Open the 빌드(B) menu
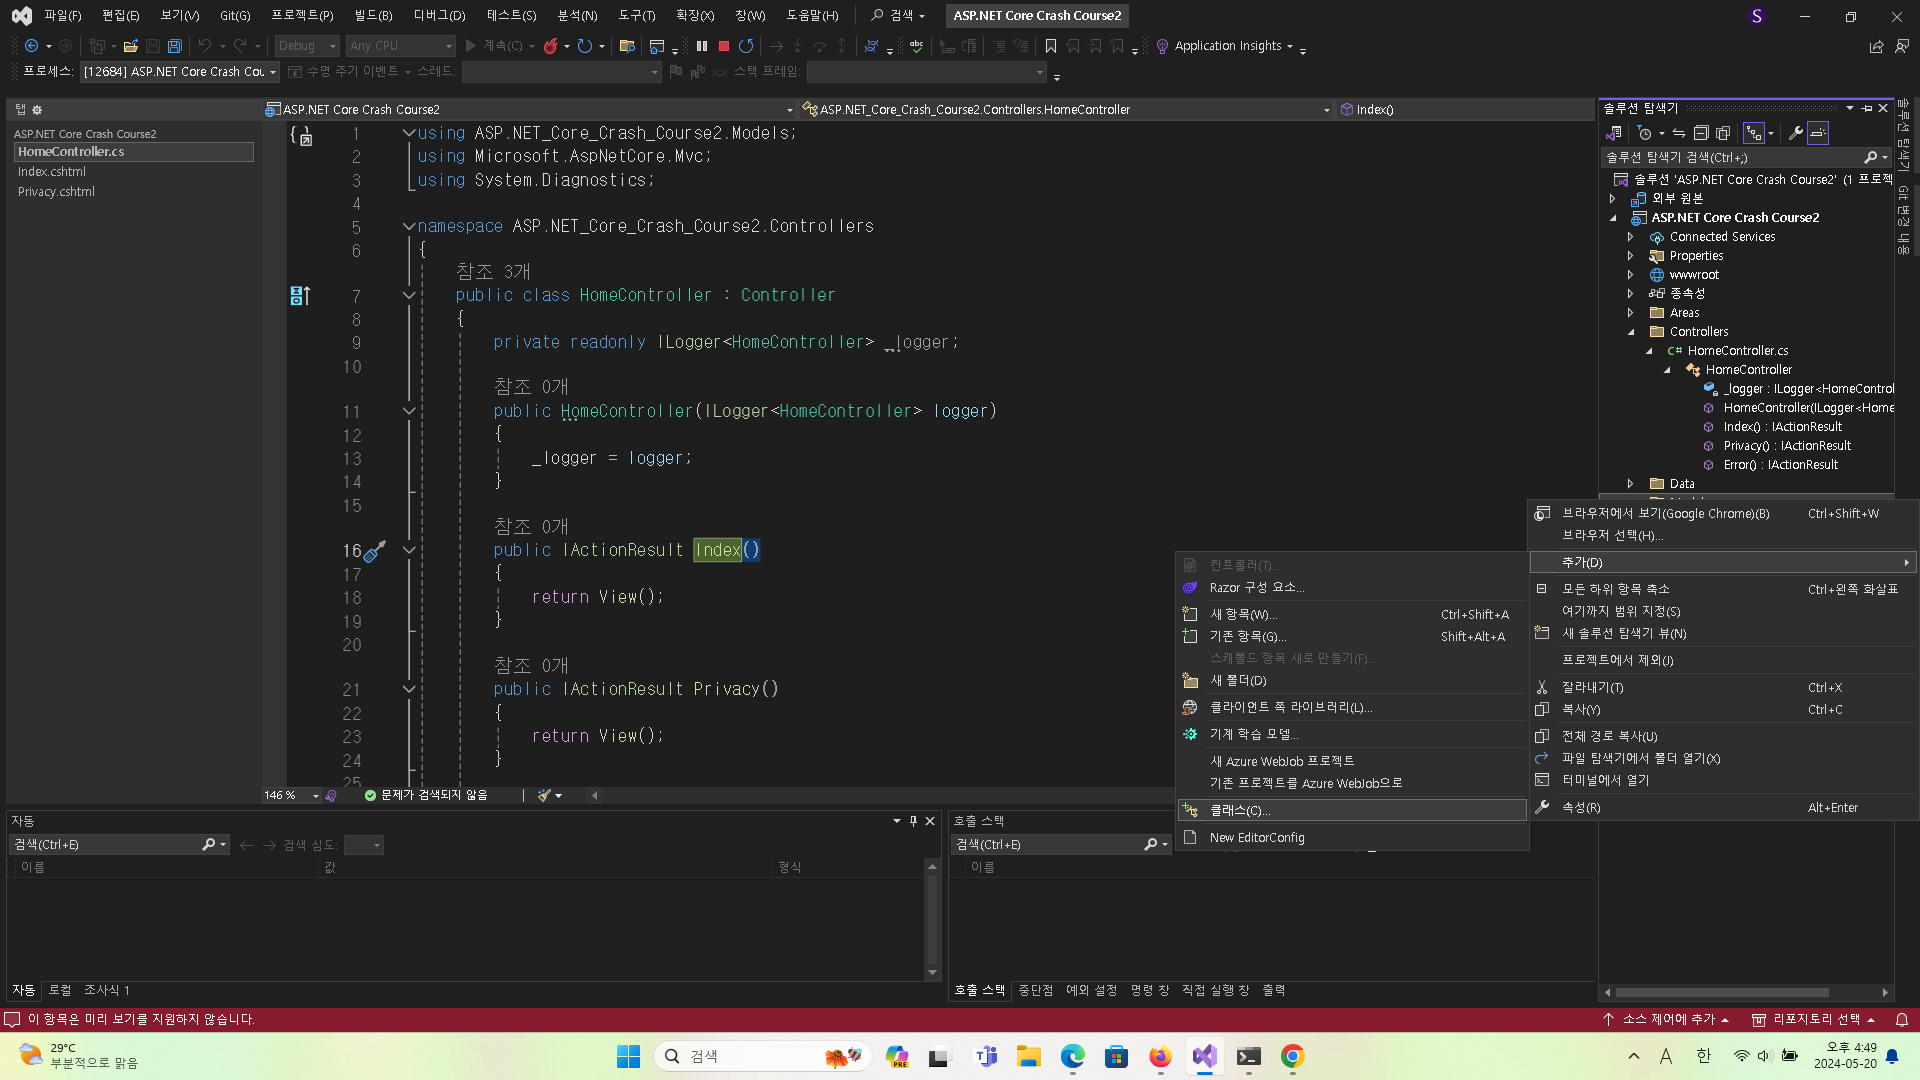 pyautogui.click(x=373, y=15)
